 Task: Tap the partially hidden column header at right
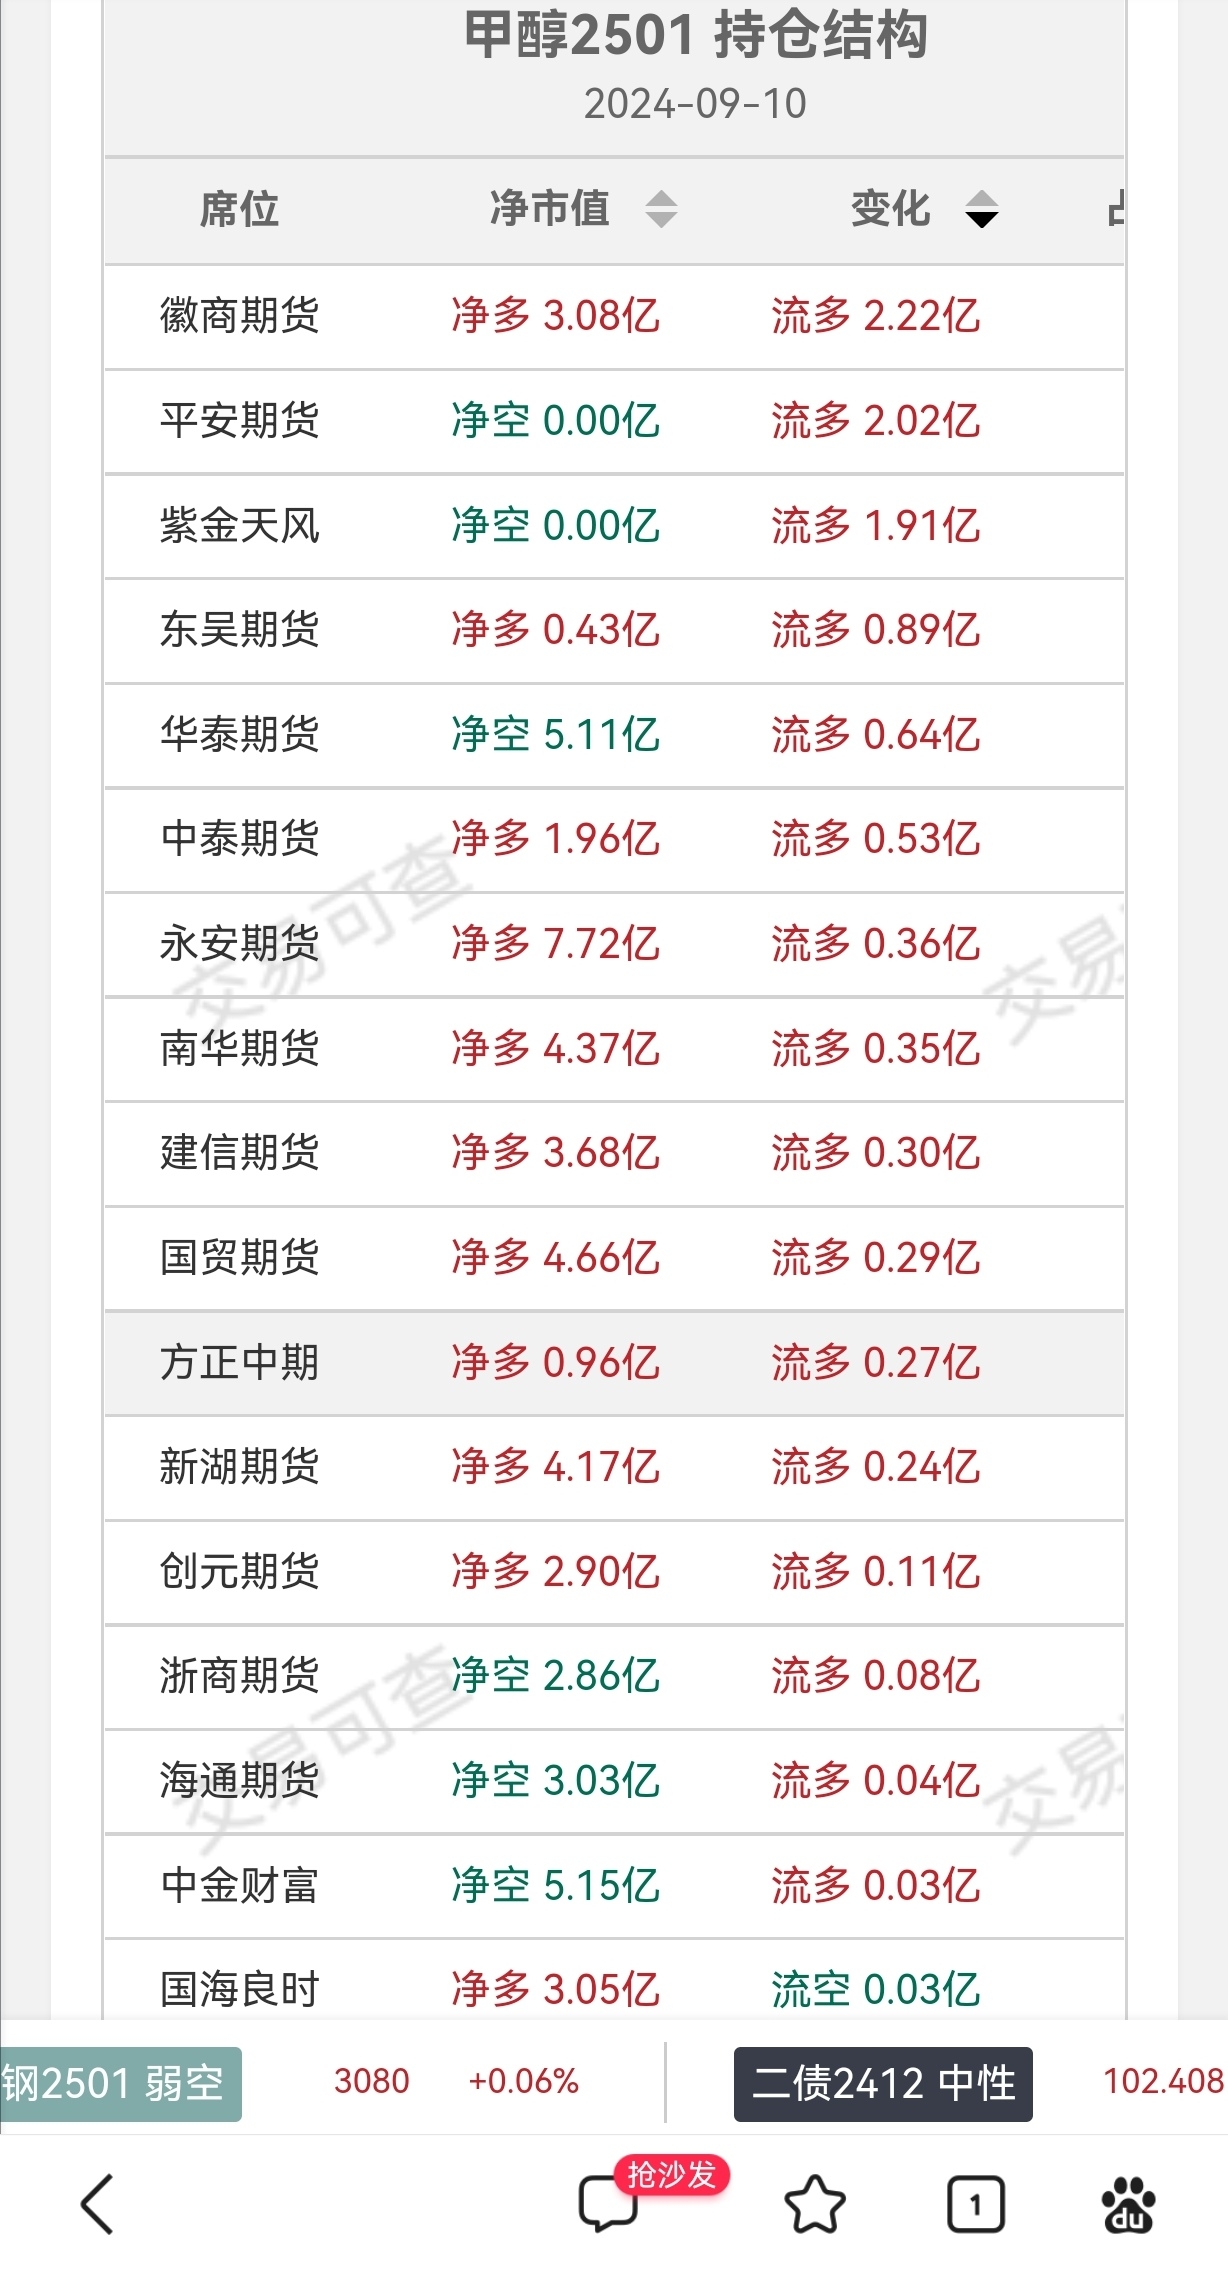1115,209
